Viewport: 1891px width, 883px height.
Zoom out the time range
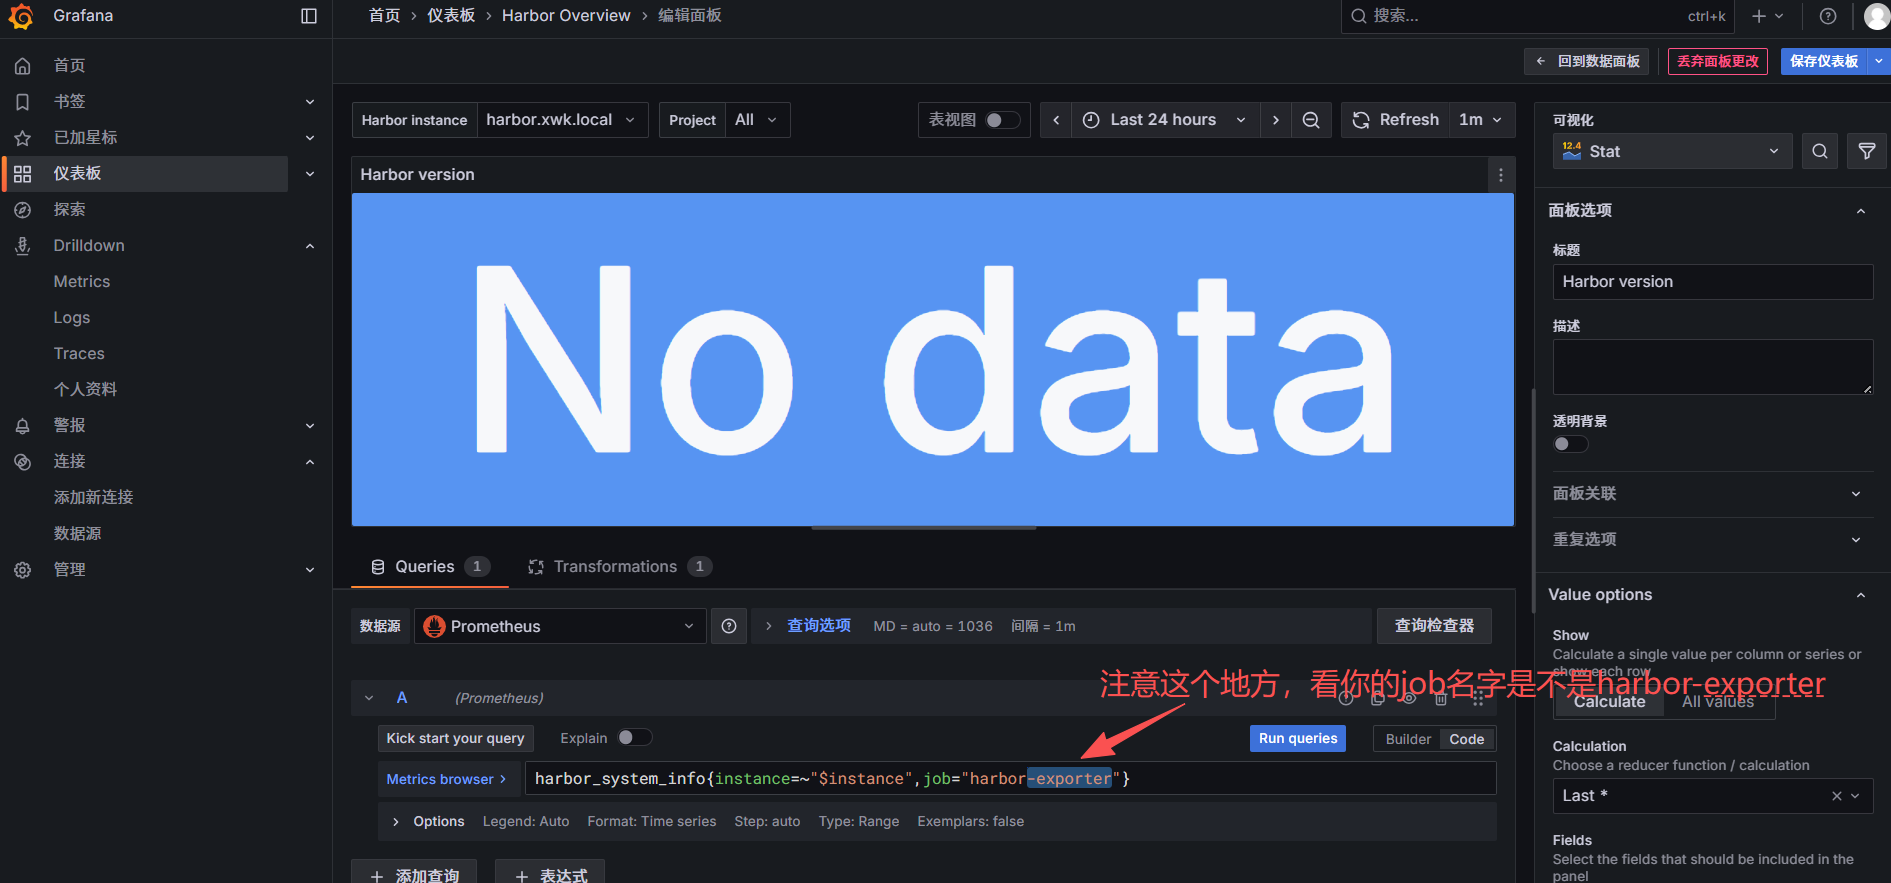[1311, 120]
